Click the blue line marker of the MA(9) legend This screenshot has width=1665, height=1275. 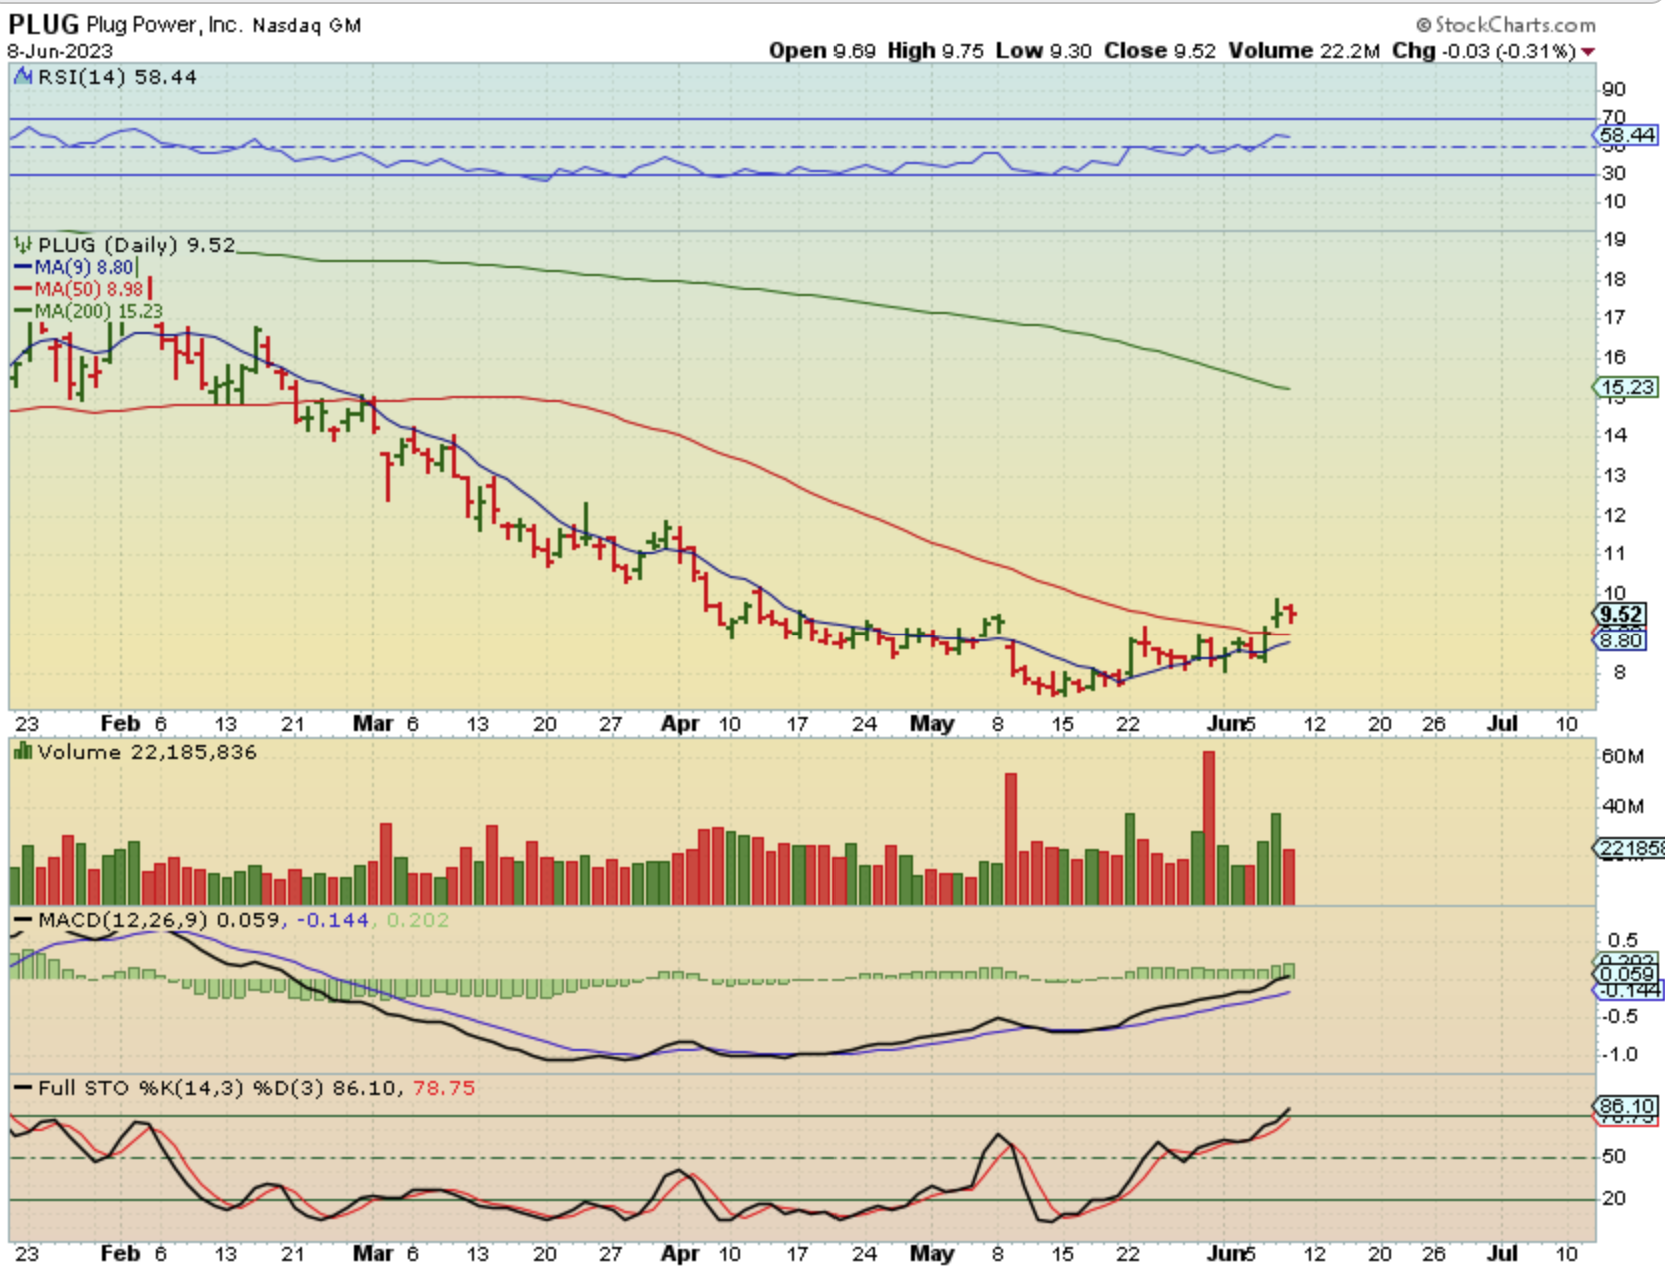click(24, 267)
